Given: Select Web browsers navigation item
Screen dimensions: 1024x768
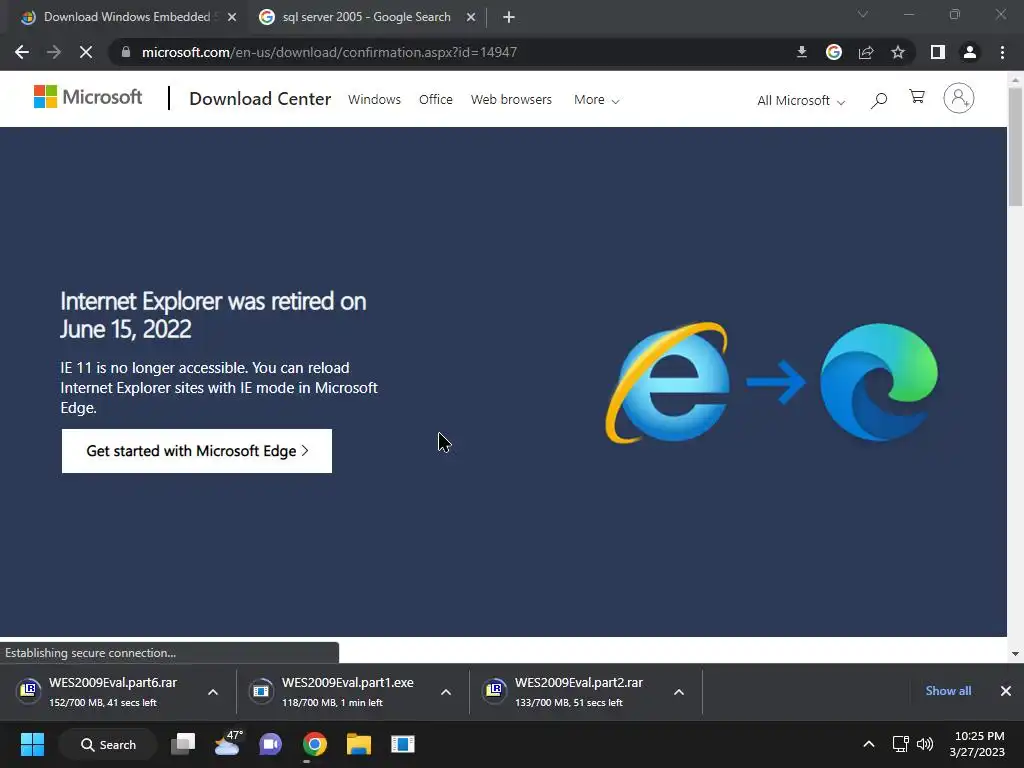Looking at the screenshot, I should click(x=511, y=99).
